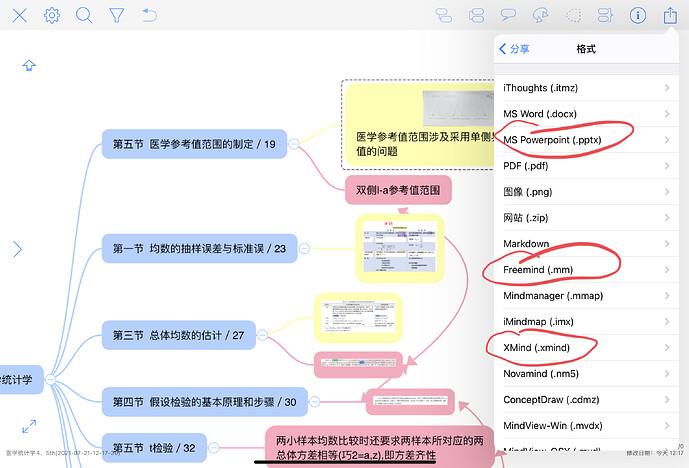Choose MS Powerpoint (.pptx) format
This screenshot has height=468, width=689.
(586, 140)
